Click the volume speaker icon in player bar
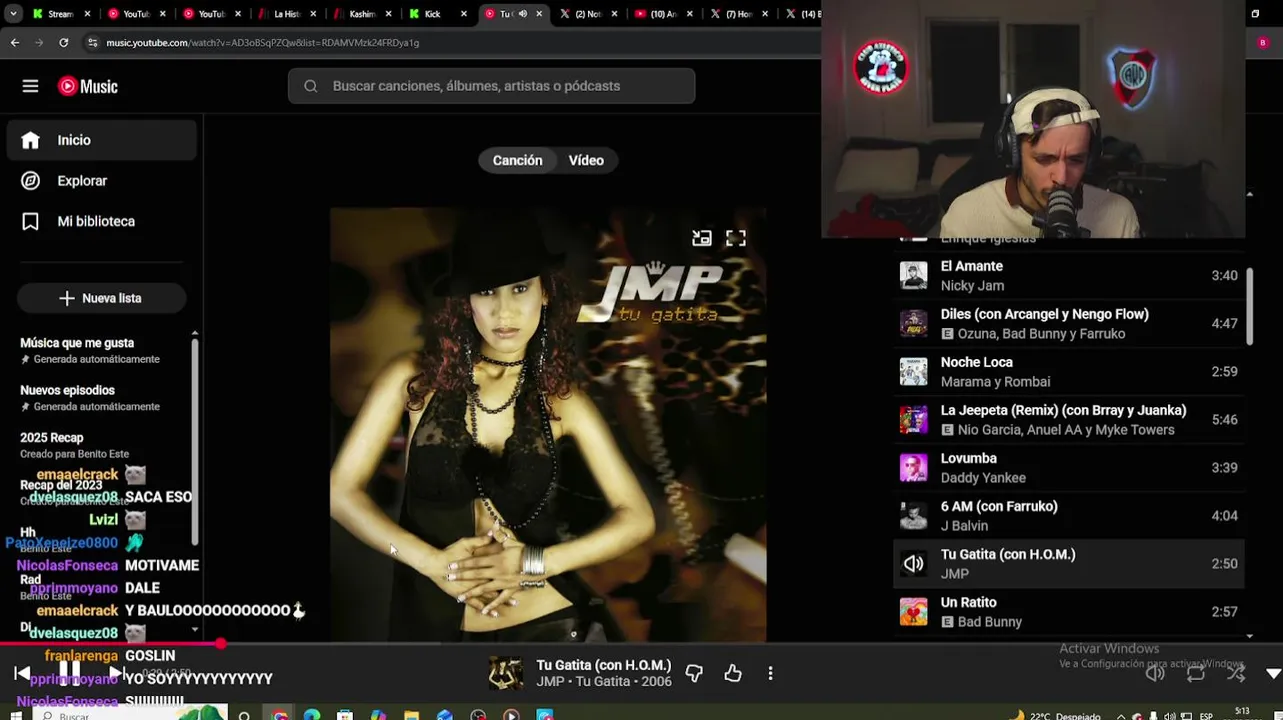The width and height of the screenshot is (1283, 720). point(1155,673)
